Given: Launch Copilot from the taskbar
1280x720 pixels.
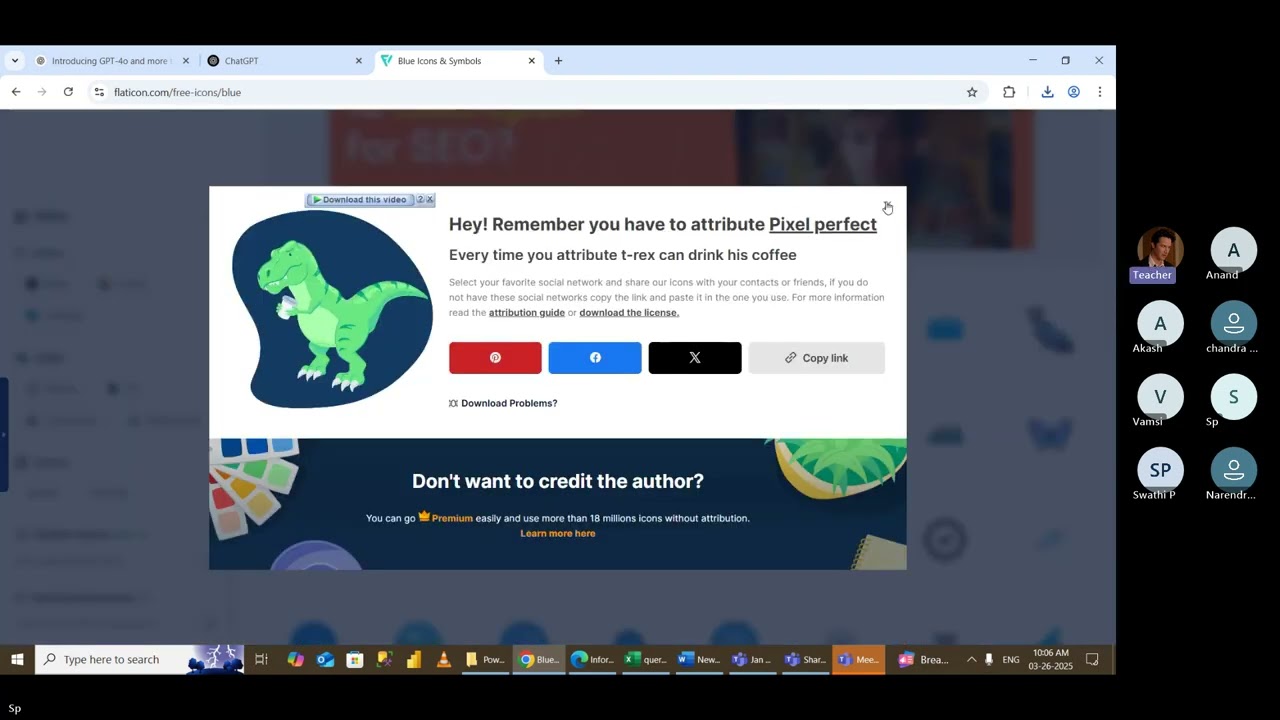Looking at the screenshot, I should pos(296,660).
